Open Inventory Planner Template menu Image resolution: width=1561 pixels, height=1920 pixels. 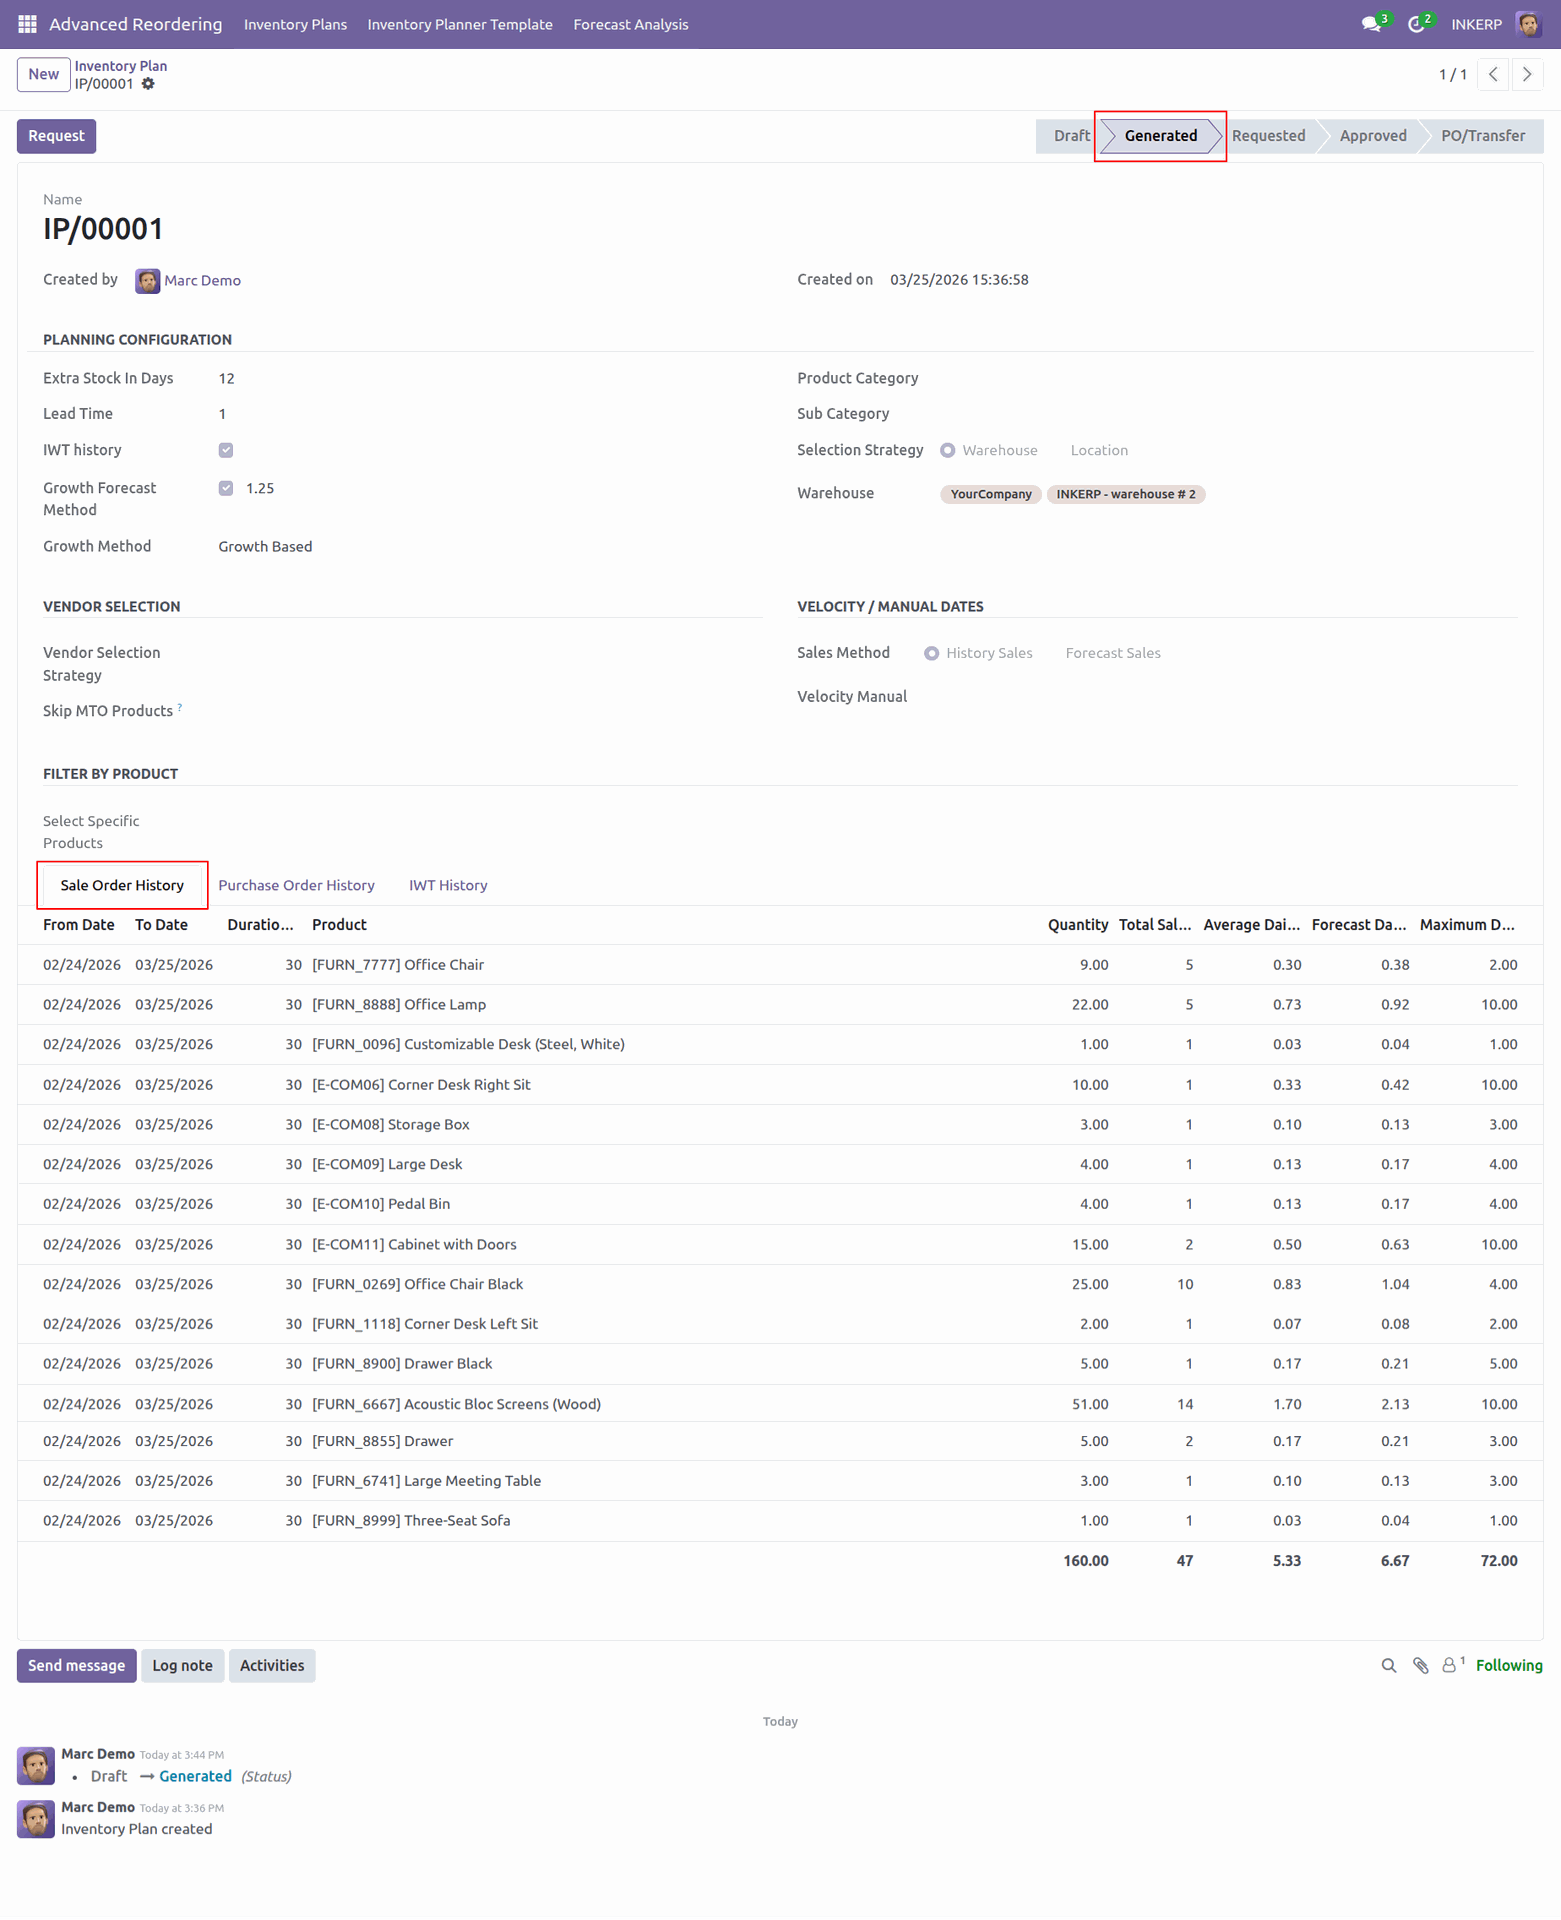[x=460, y=24]
